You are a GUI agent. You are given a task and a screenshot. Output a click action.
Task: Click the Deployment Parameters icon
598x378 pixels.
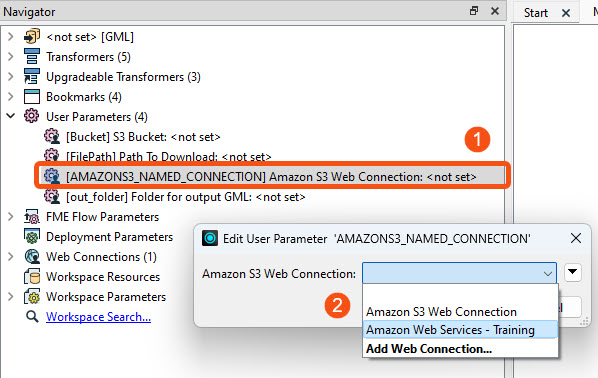[x=32, y=236]
